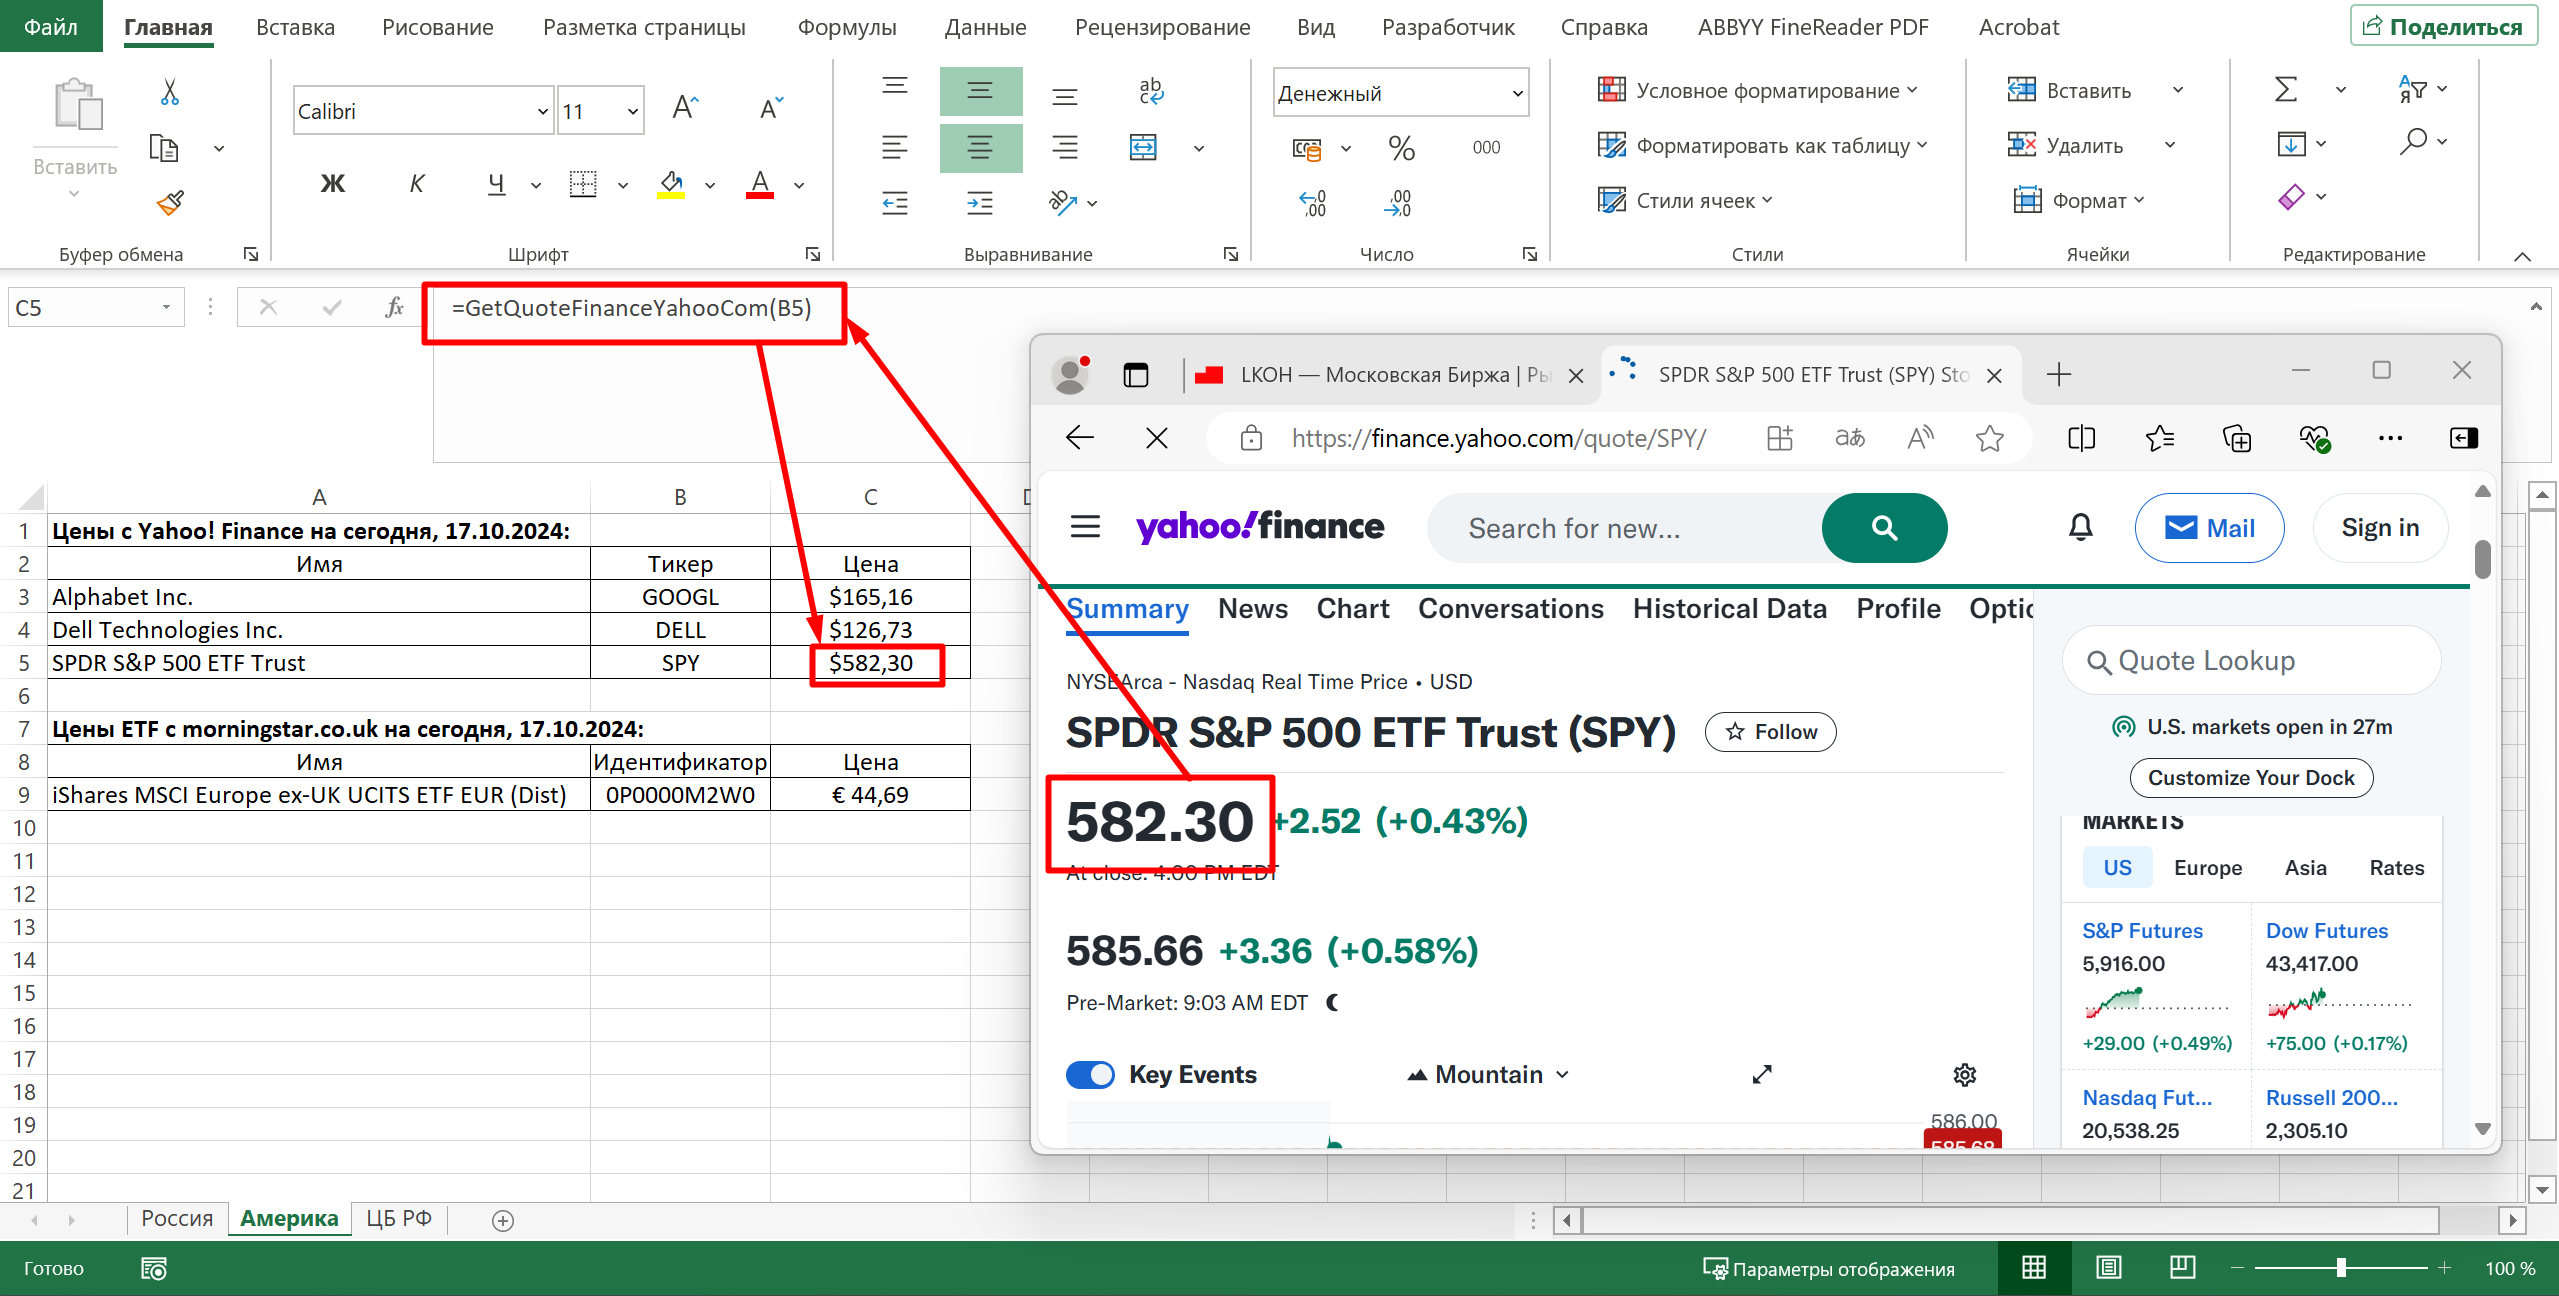The image size is (2559, 1296).
Task: Click merge and center icon
Action: [x=1143, y=148]
